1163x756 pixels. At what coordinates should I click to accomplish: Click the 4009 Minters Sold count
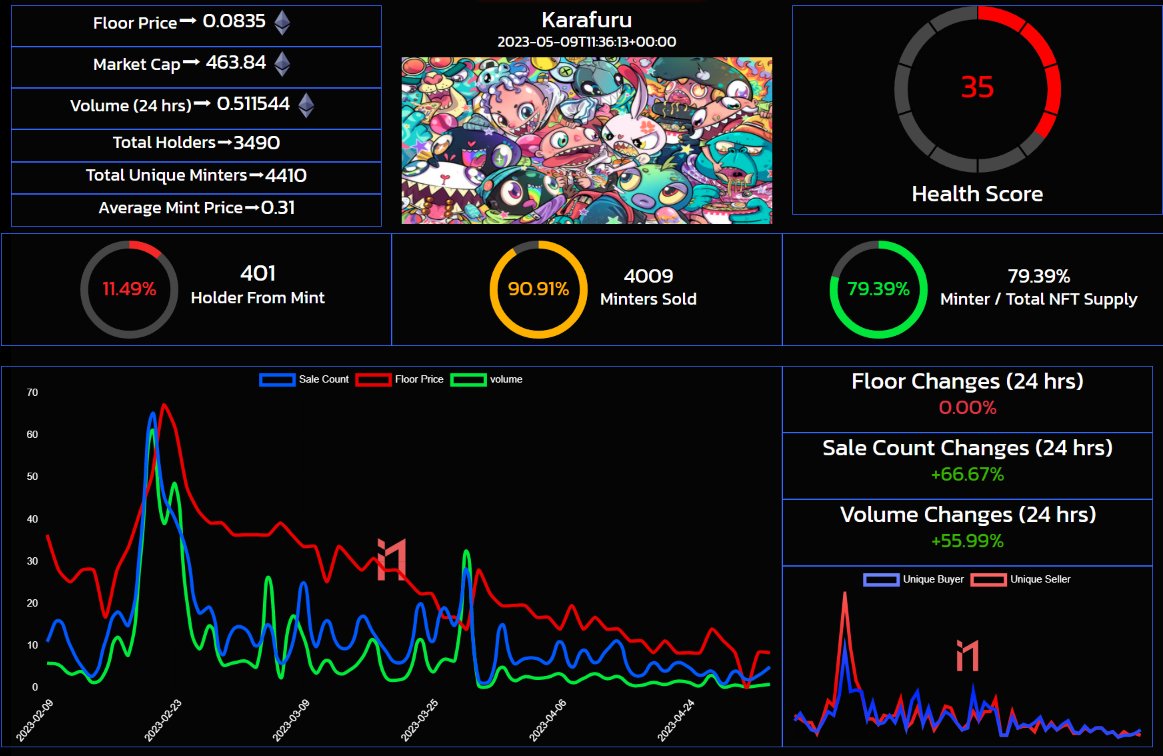click(648, 276)
